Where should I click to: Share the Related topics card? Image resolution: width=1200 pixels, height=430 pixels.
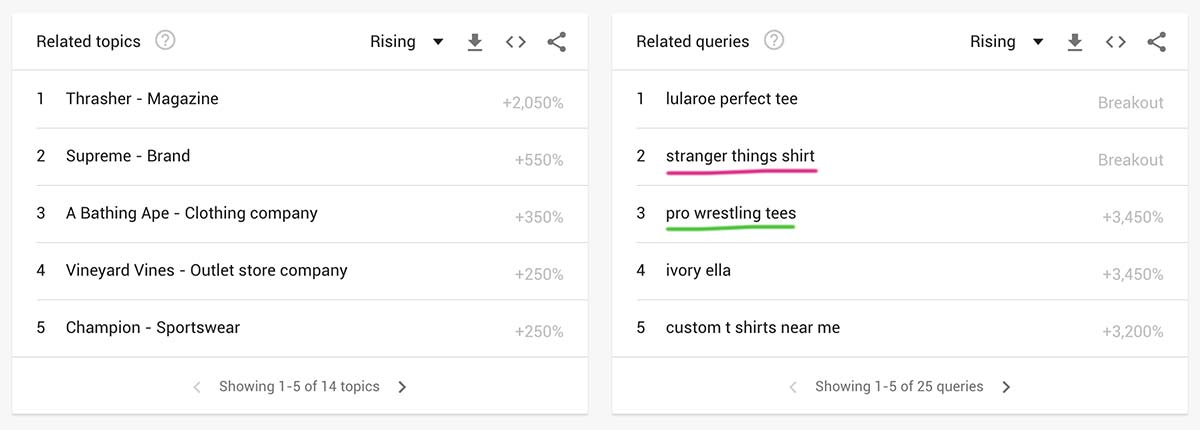click(557, 42)
